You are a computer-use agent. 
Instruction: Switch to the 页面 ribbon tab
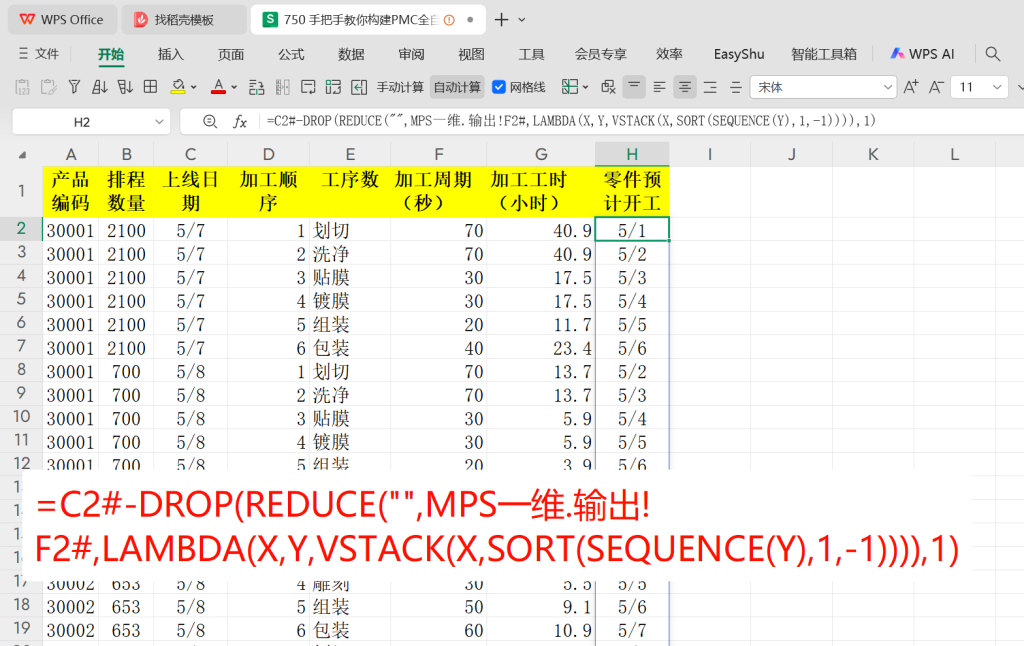231,54
